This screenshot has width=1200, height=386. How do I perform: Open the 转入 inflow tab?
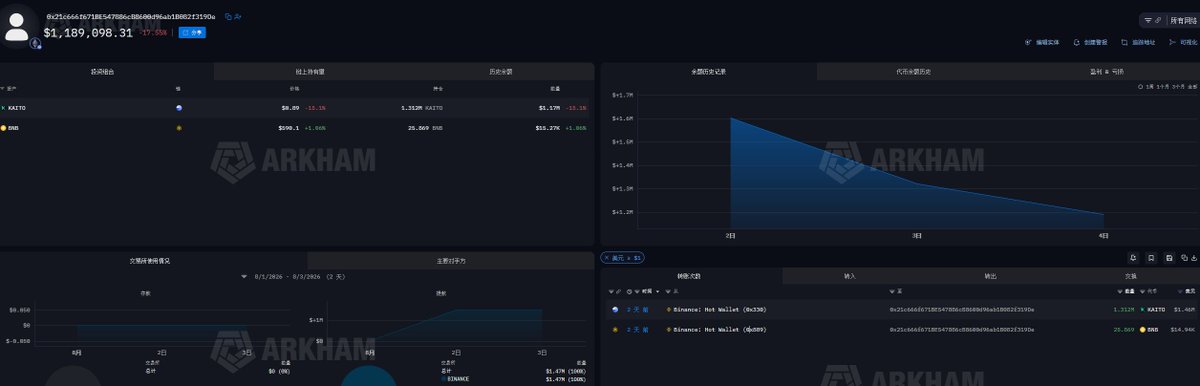[850, 276]
